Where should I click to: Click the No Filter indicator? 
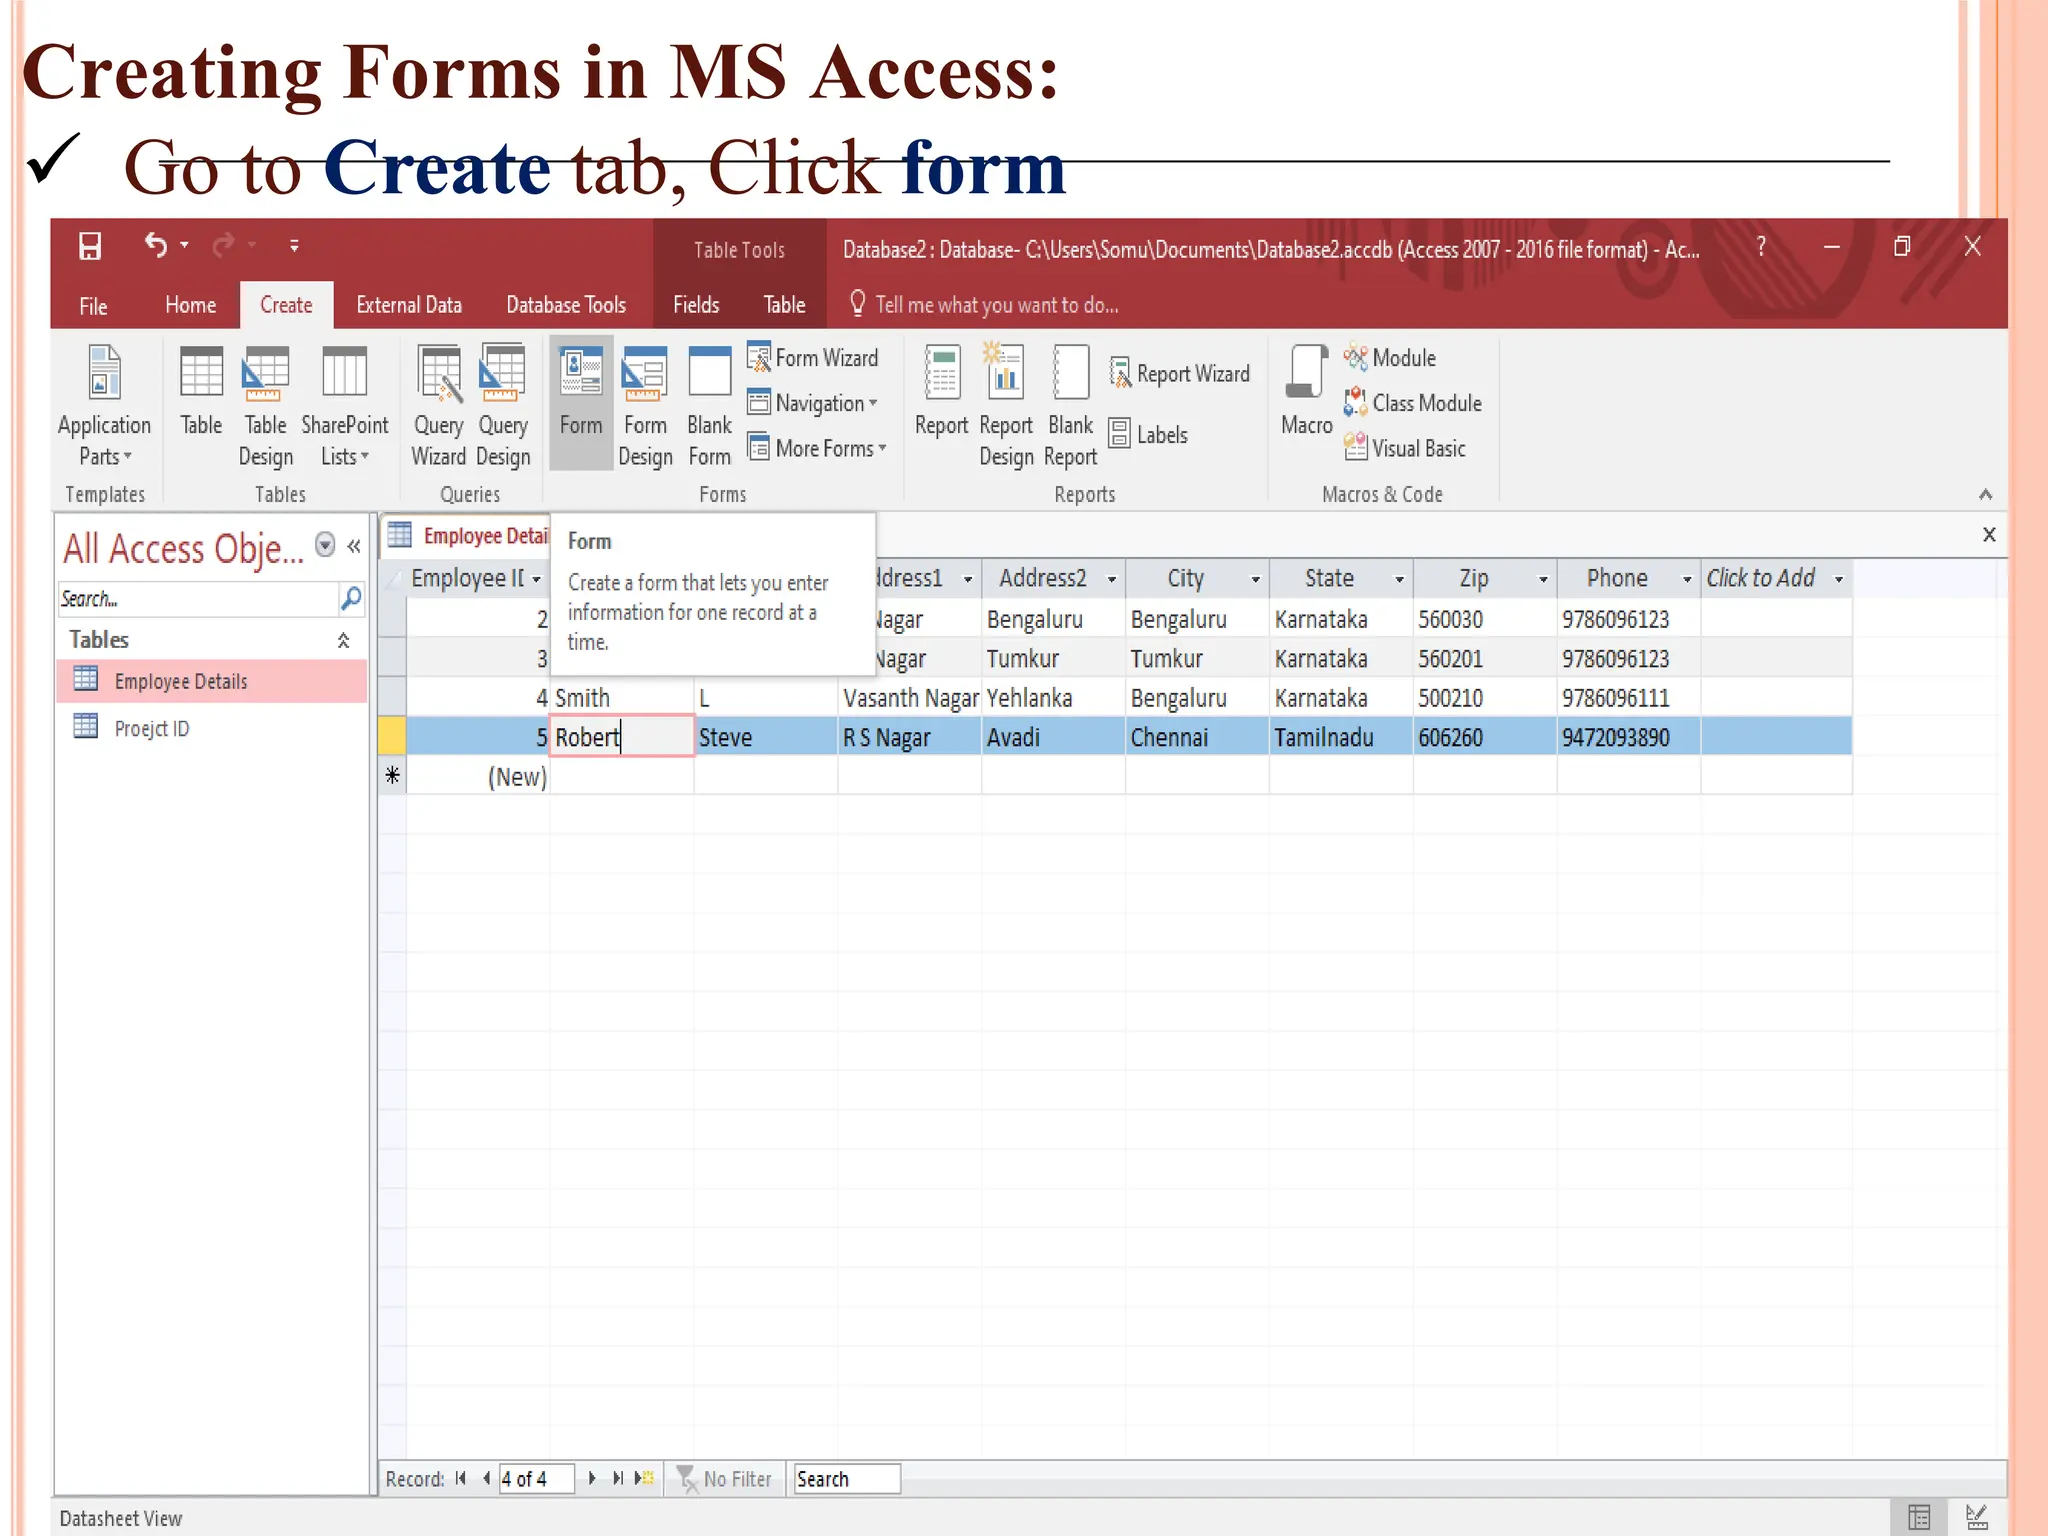pyautogui.click(x=724, y=1478)
